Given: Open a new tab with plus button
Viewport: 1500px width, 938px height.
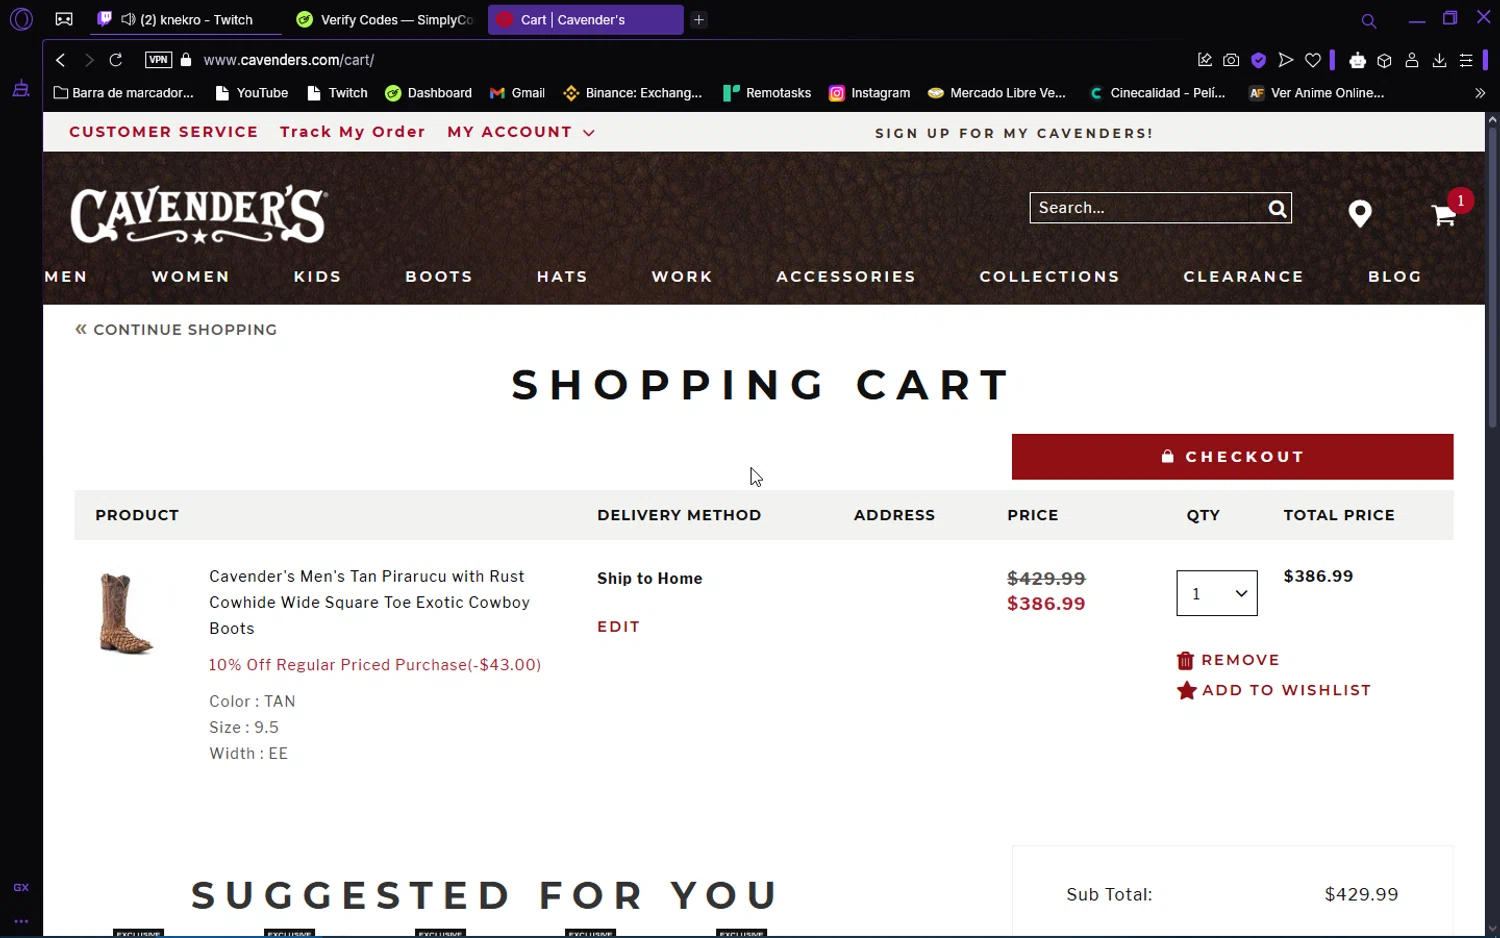Looking at the screenshot, I should (699, 20).
